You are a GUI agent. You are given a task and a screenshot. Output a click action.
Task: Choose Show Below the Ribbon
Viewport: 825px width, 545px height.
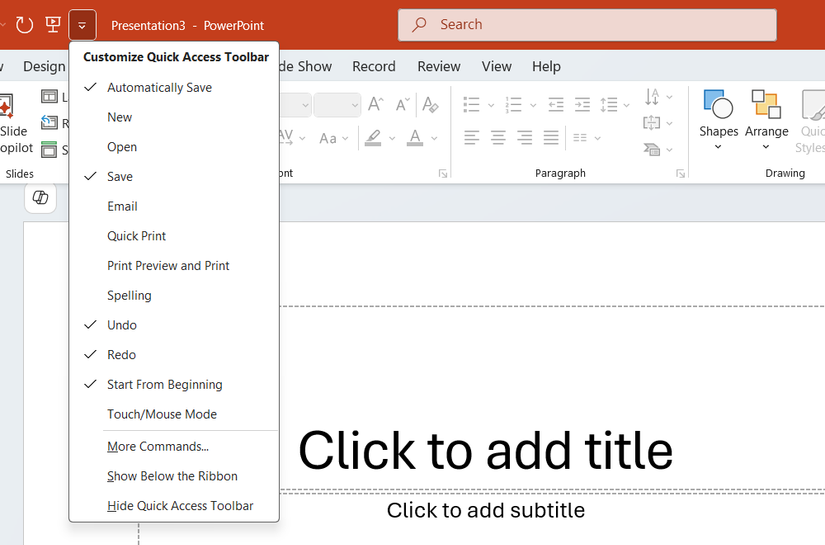pos(172,476)
